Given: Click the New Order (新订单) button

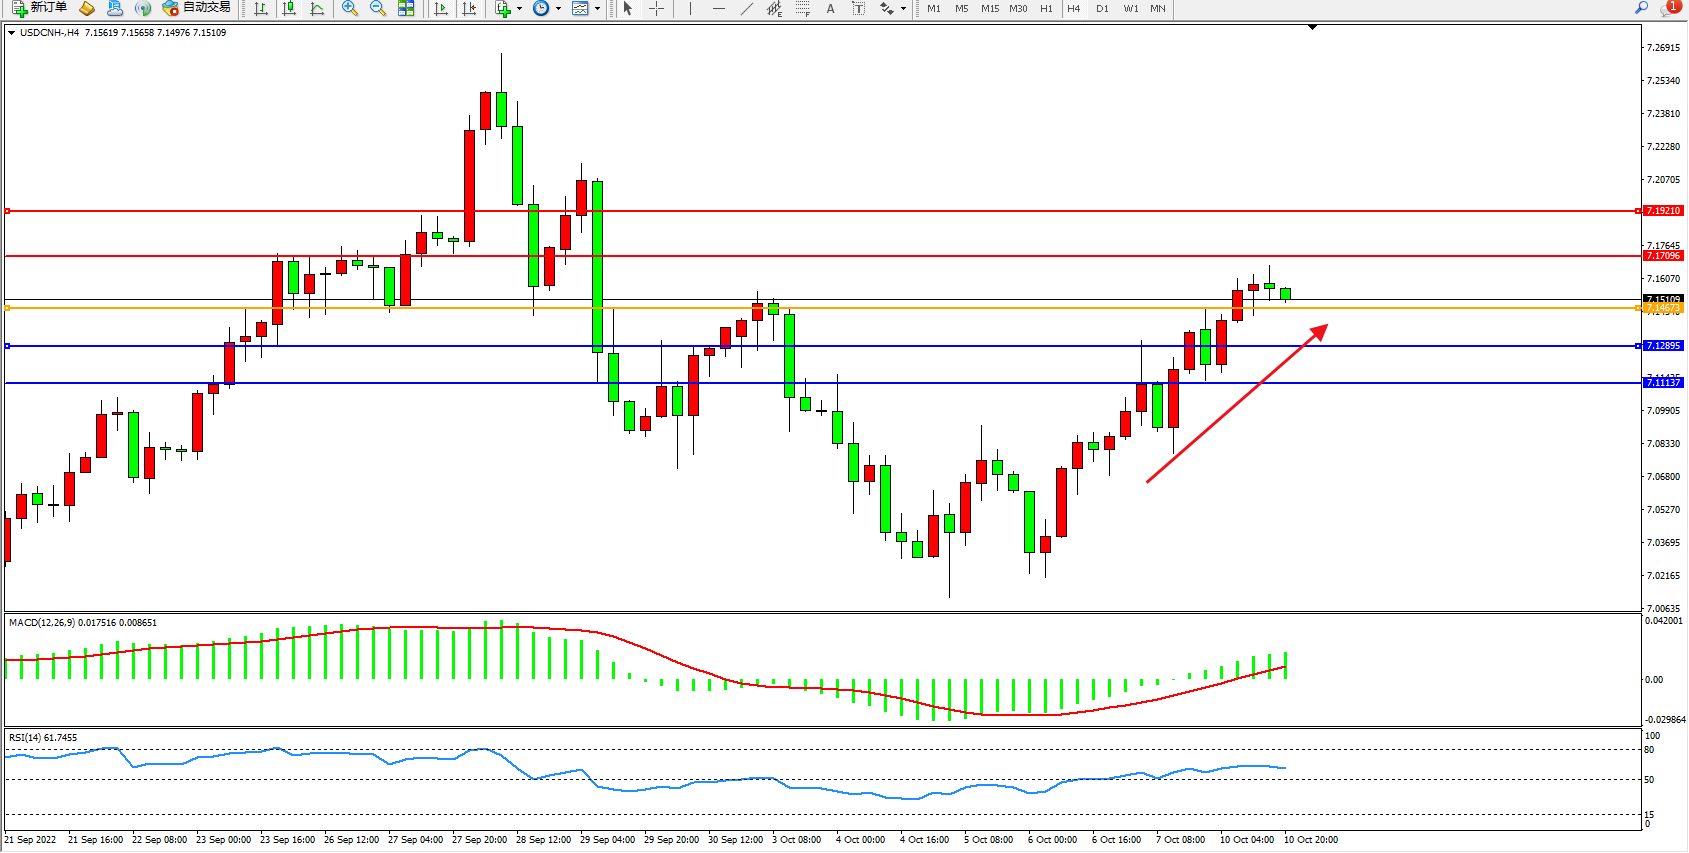Looking at the screenshot, I should tap(40, 8).
